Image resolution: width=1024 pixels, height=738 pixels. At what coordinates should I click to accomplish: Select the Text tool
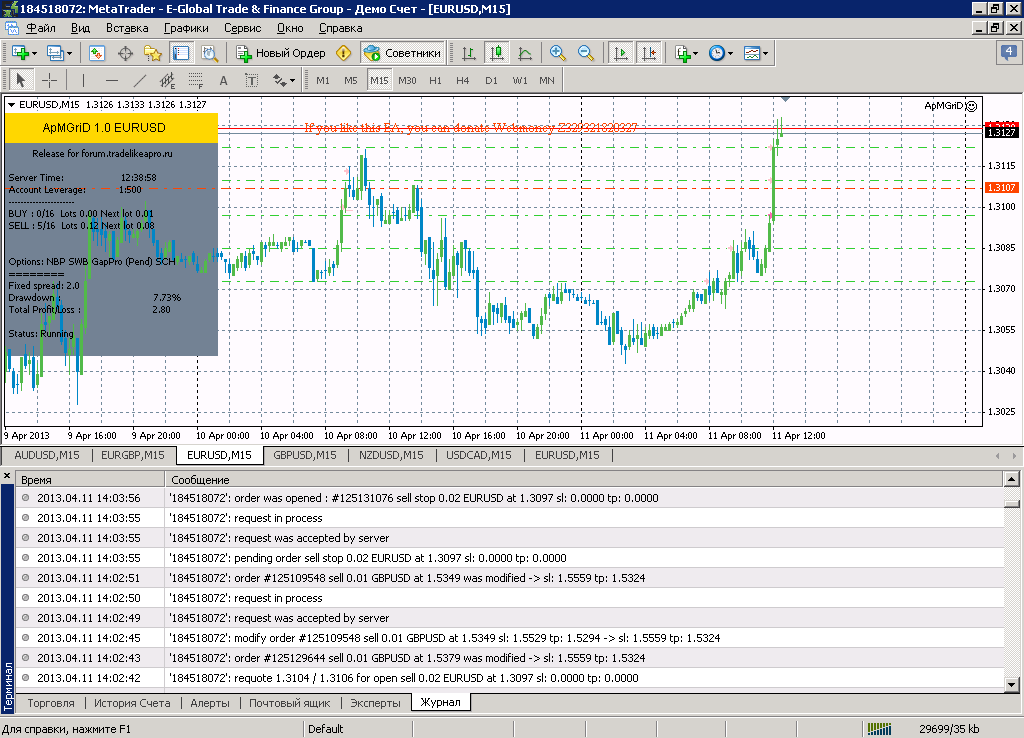[x=224, y=80]
